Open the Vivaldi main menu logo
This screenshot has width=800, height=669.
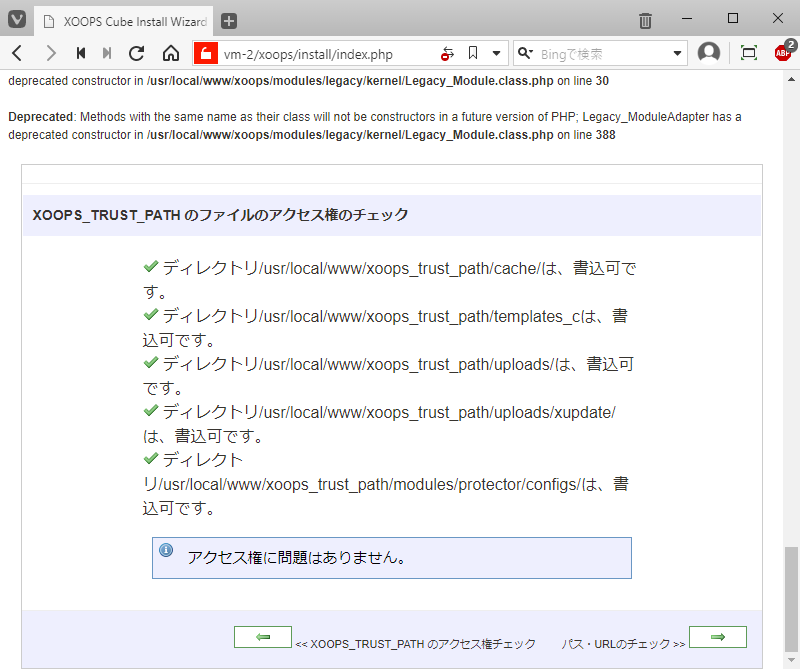click(17, 20)
